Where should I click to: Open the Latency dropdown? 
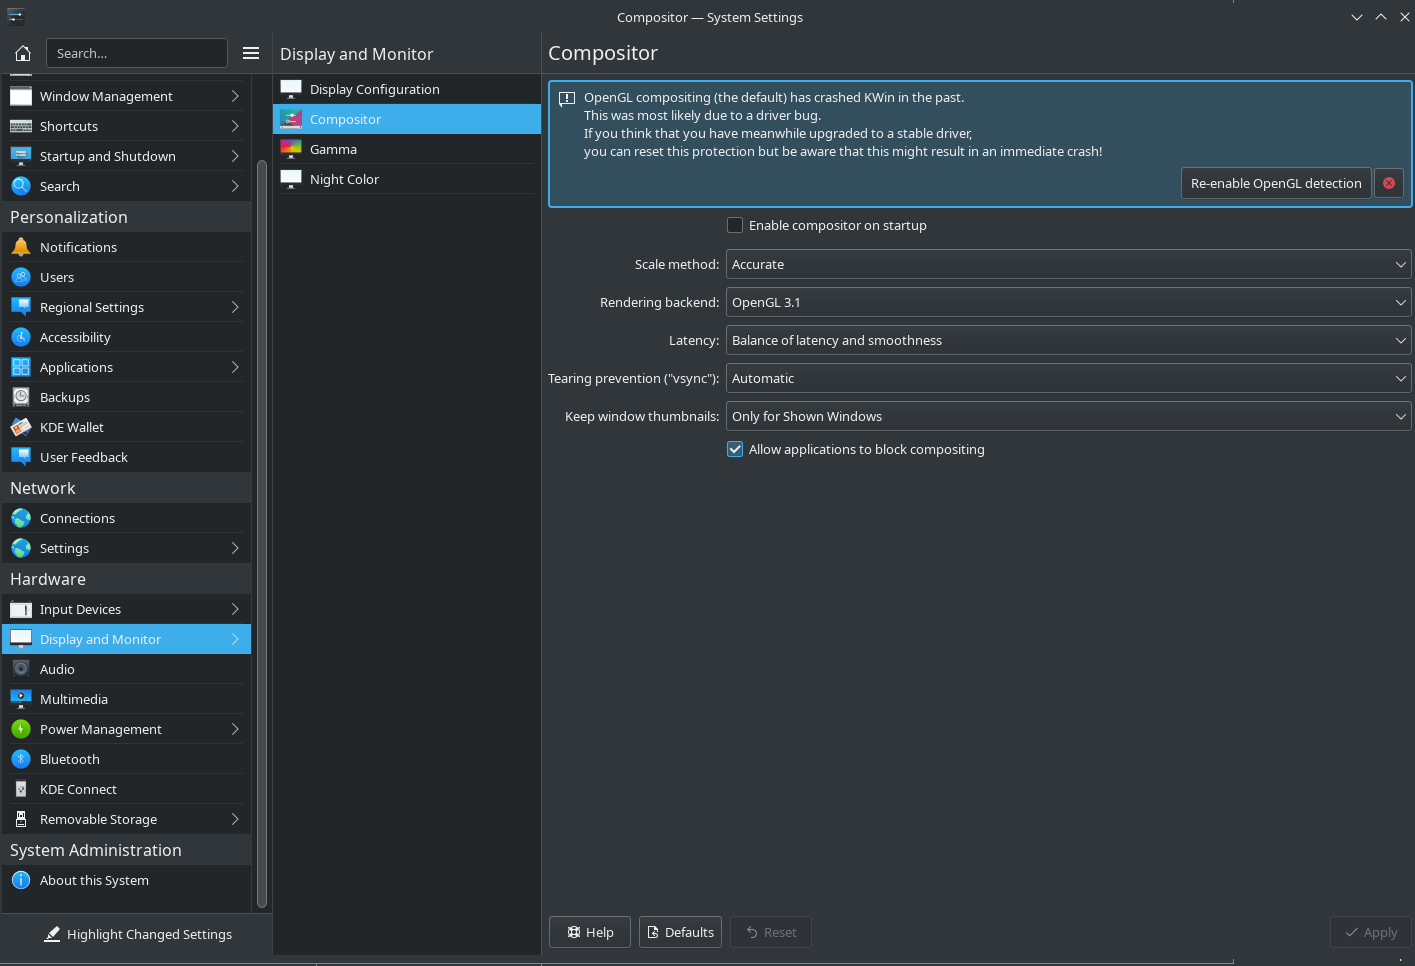pyautogui.click(x=1068, y=340)
